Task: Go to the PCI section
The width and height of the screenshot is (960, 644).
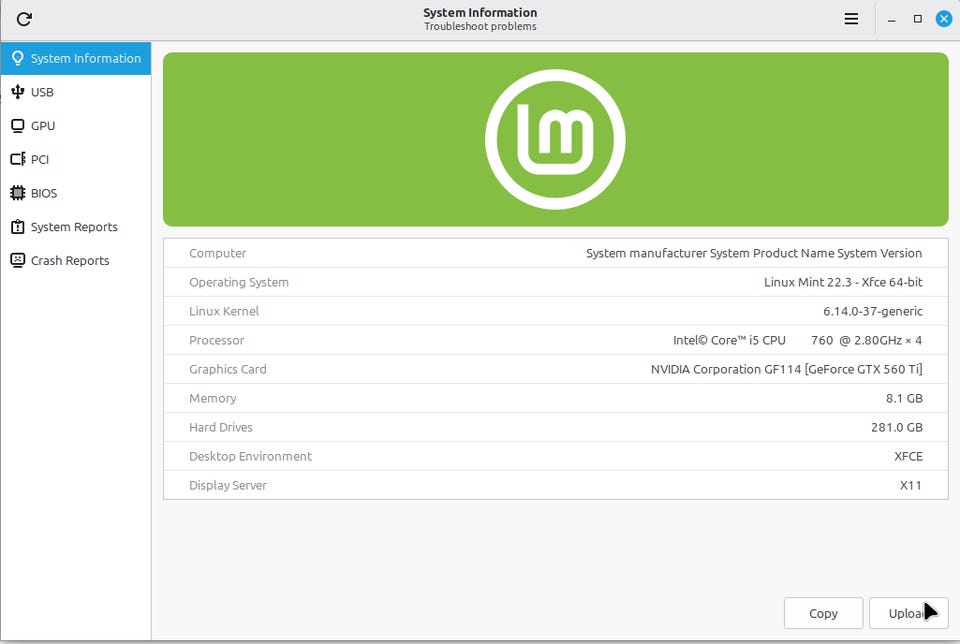Action: click(x=75, y=159)
